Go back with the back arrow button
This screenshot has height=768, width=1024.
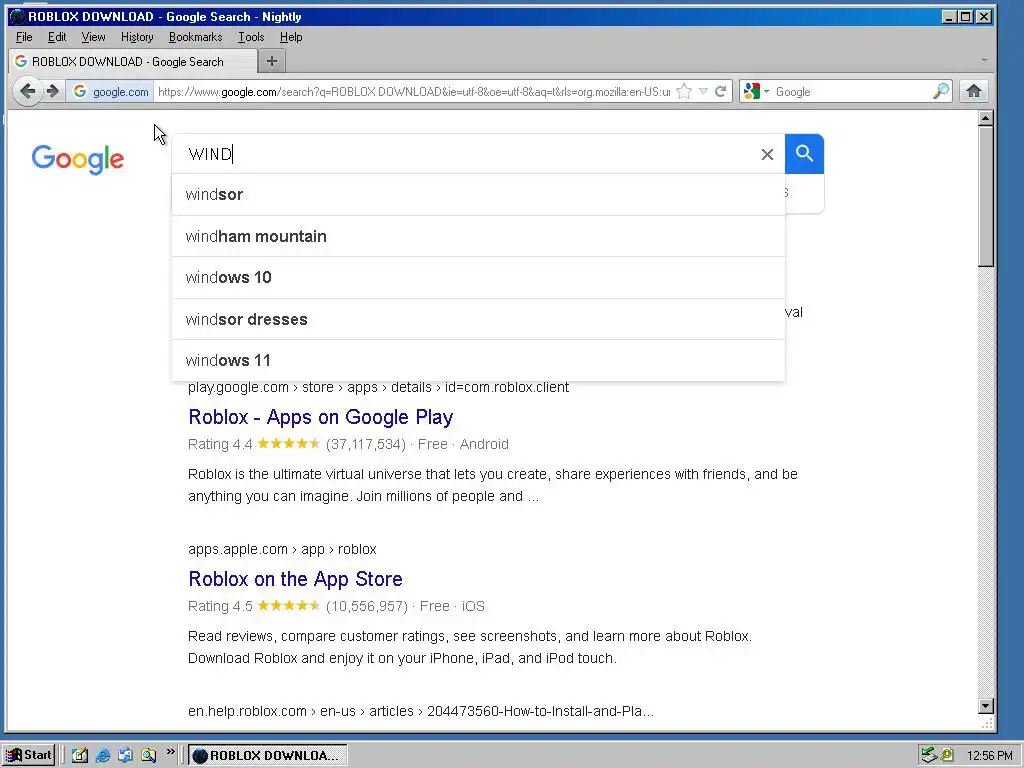[27, 91]
